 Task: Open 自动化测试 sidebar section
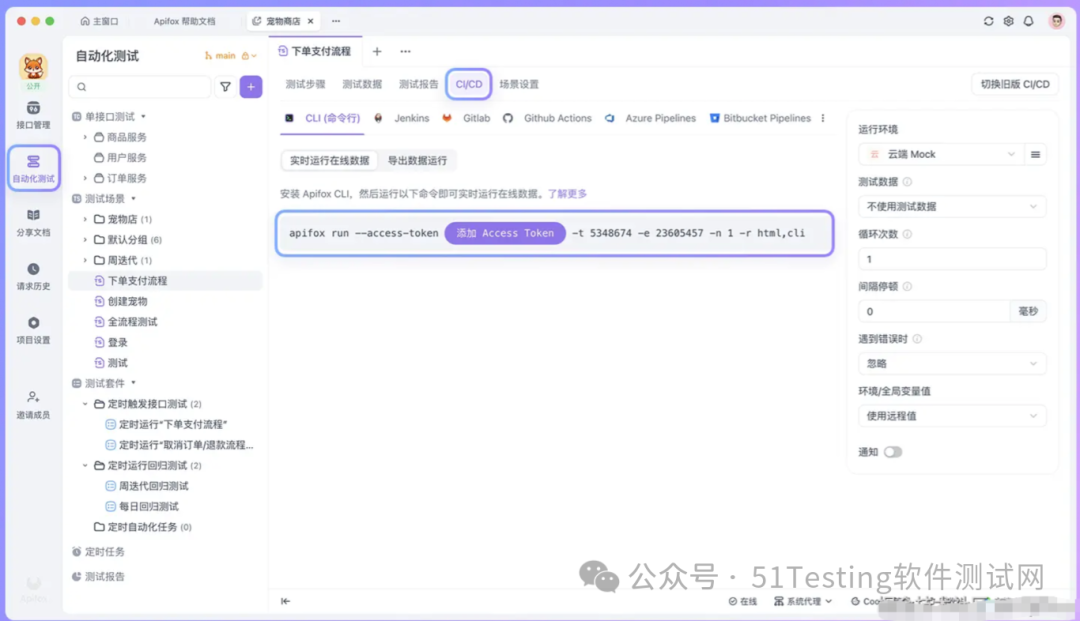click(33, 168)
